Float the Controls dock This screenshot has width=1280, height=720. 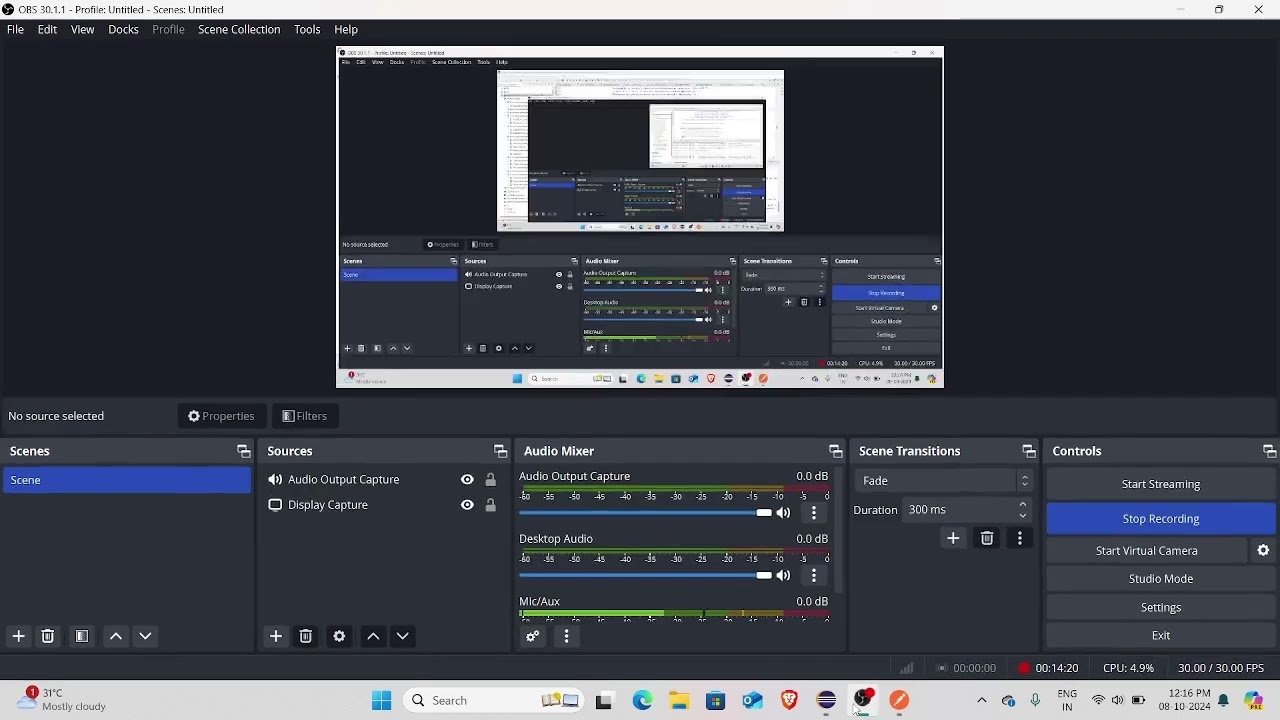click(x=1269, y=451)
